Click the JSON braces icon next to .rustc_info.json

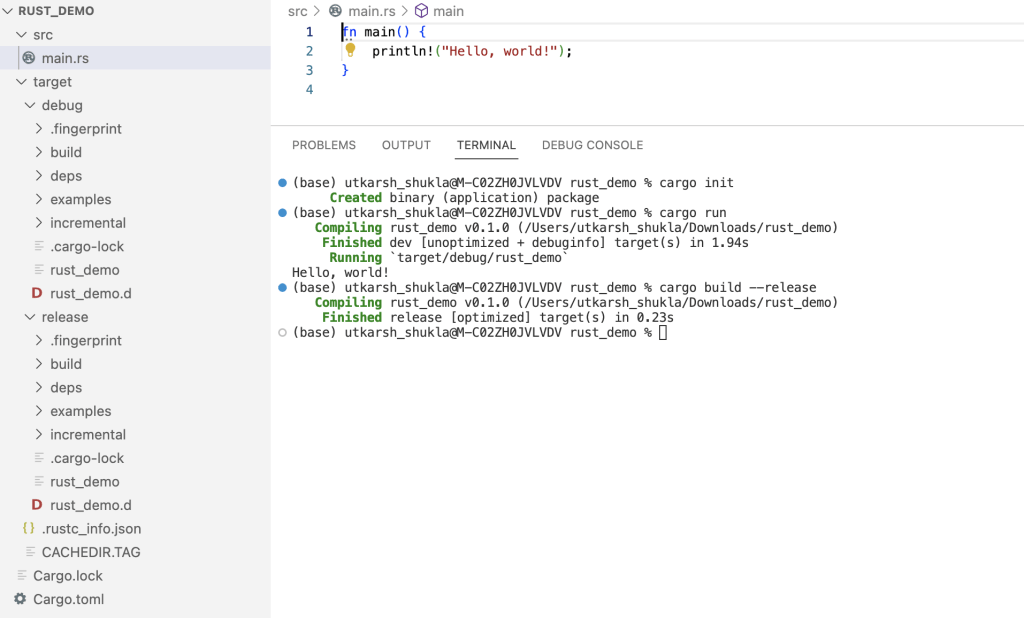pos(27,528)
